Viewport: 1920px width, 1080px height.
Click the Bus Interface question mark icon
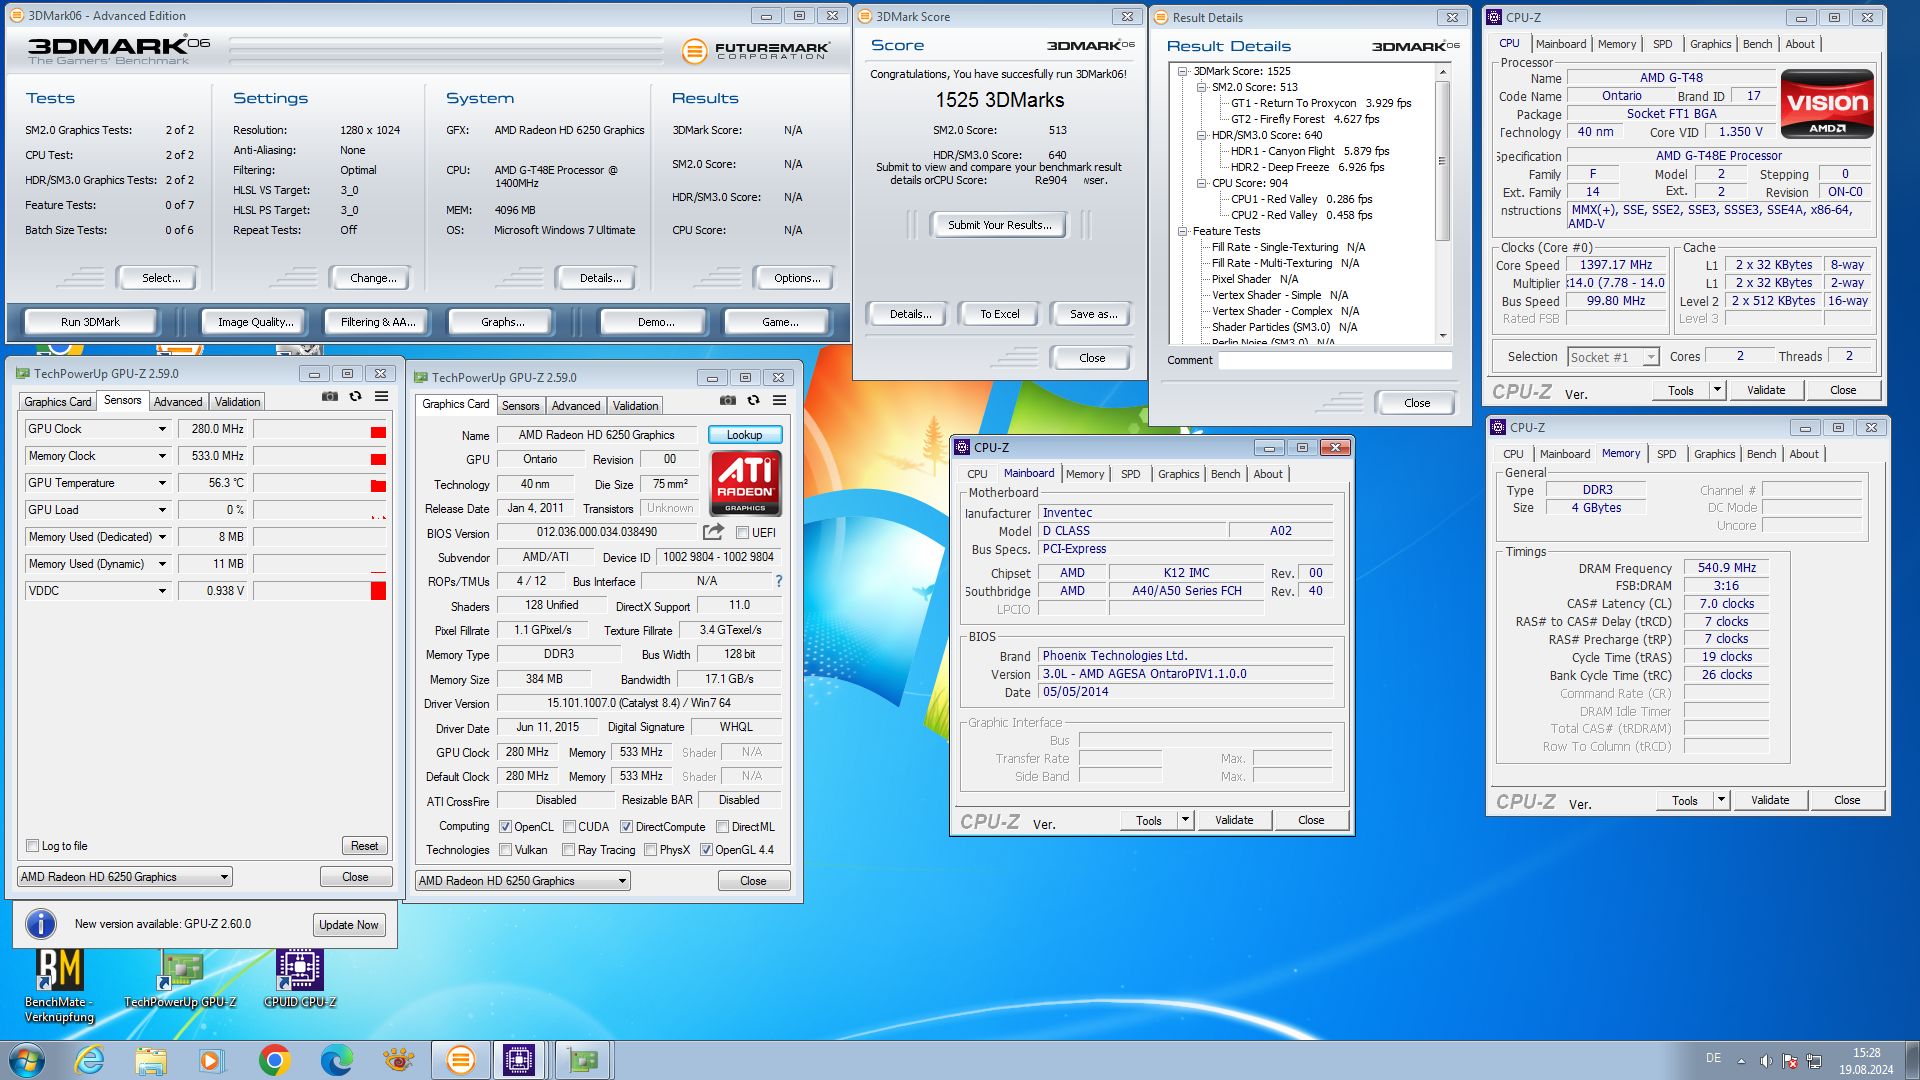click(779, 581)
